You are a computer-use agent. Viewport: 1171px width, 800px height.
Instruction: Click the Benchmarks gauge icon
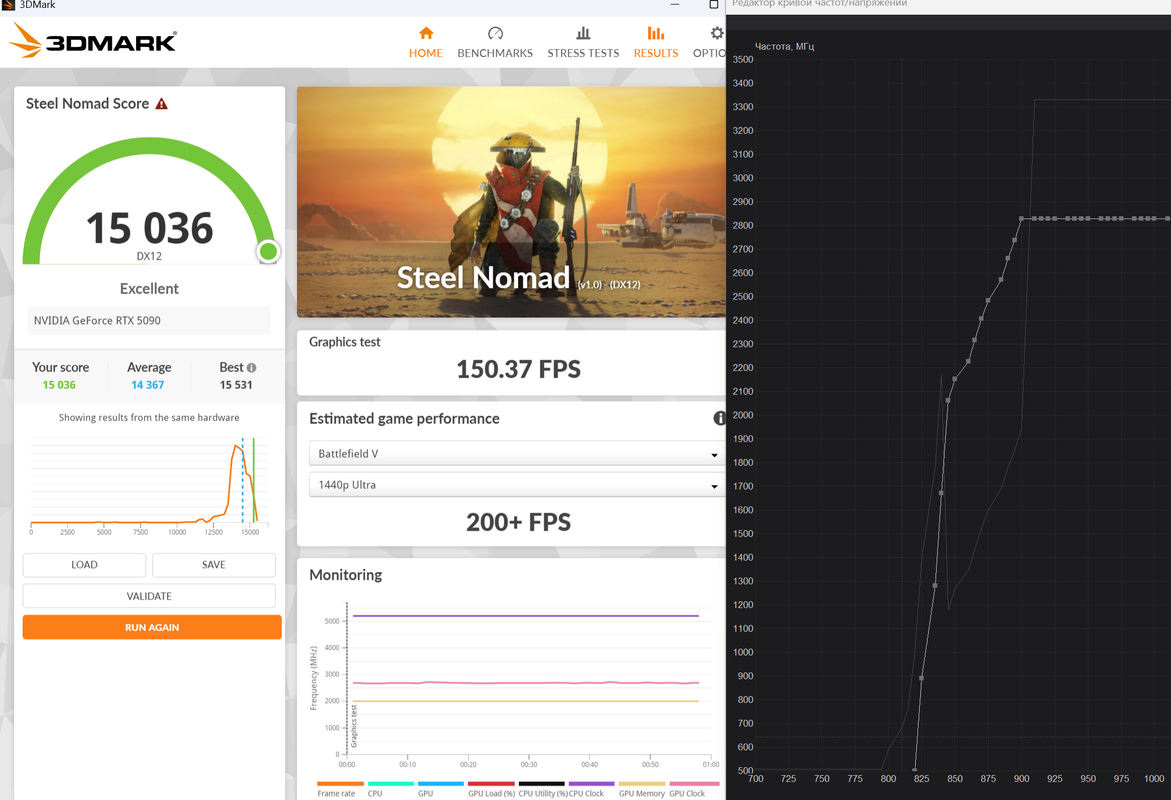tap(495, 33)
